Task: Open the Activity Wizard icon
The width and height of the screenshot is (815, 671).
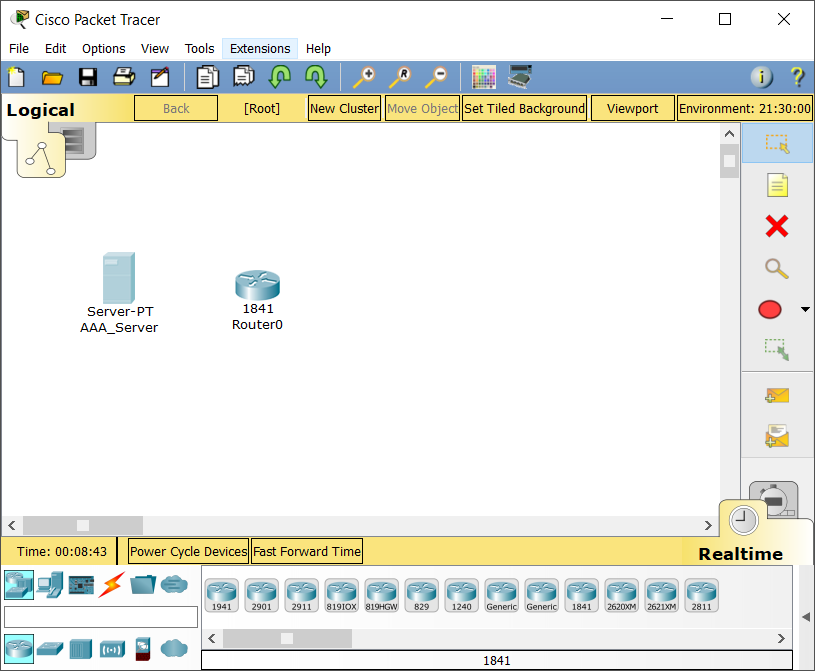Action: point(160,77)
